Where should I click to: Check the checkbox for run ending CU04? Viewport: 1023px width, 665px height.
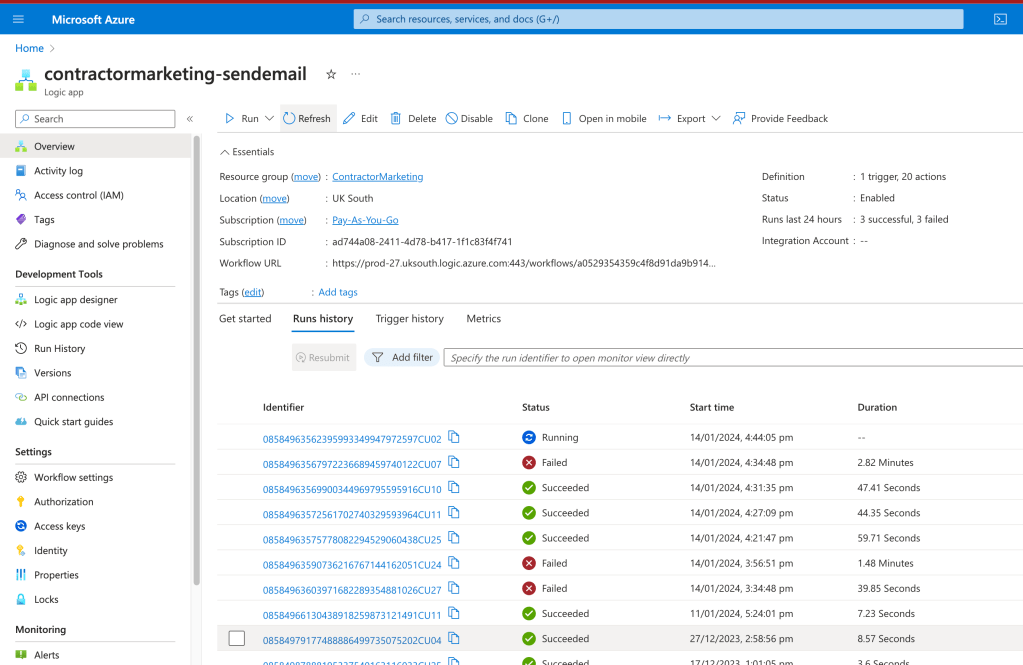(237, 638)
